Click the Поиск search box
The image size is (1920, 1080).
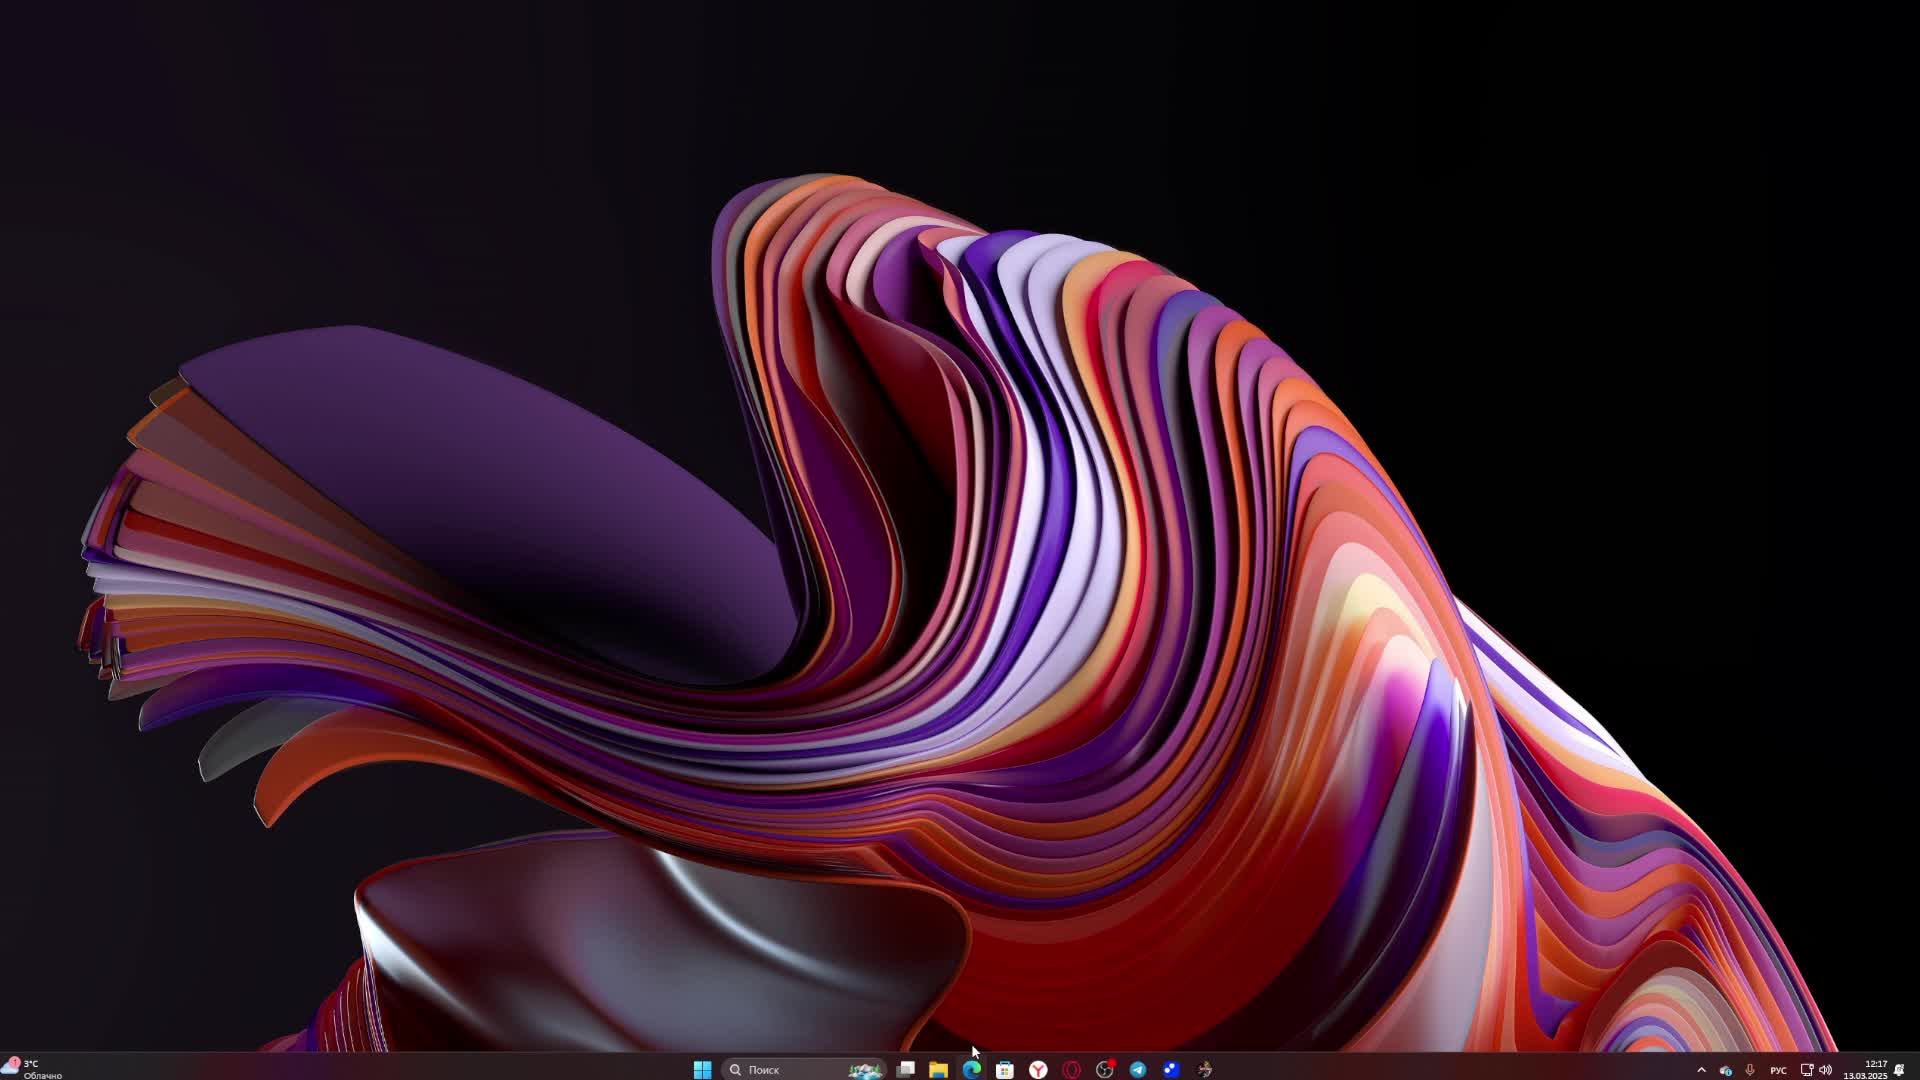coord(804,1069)
